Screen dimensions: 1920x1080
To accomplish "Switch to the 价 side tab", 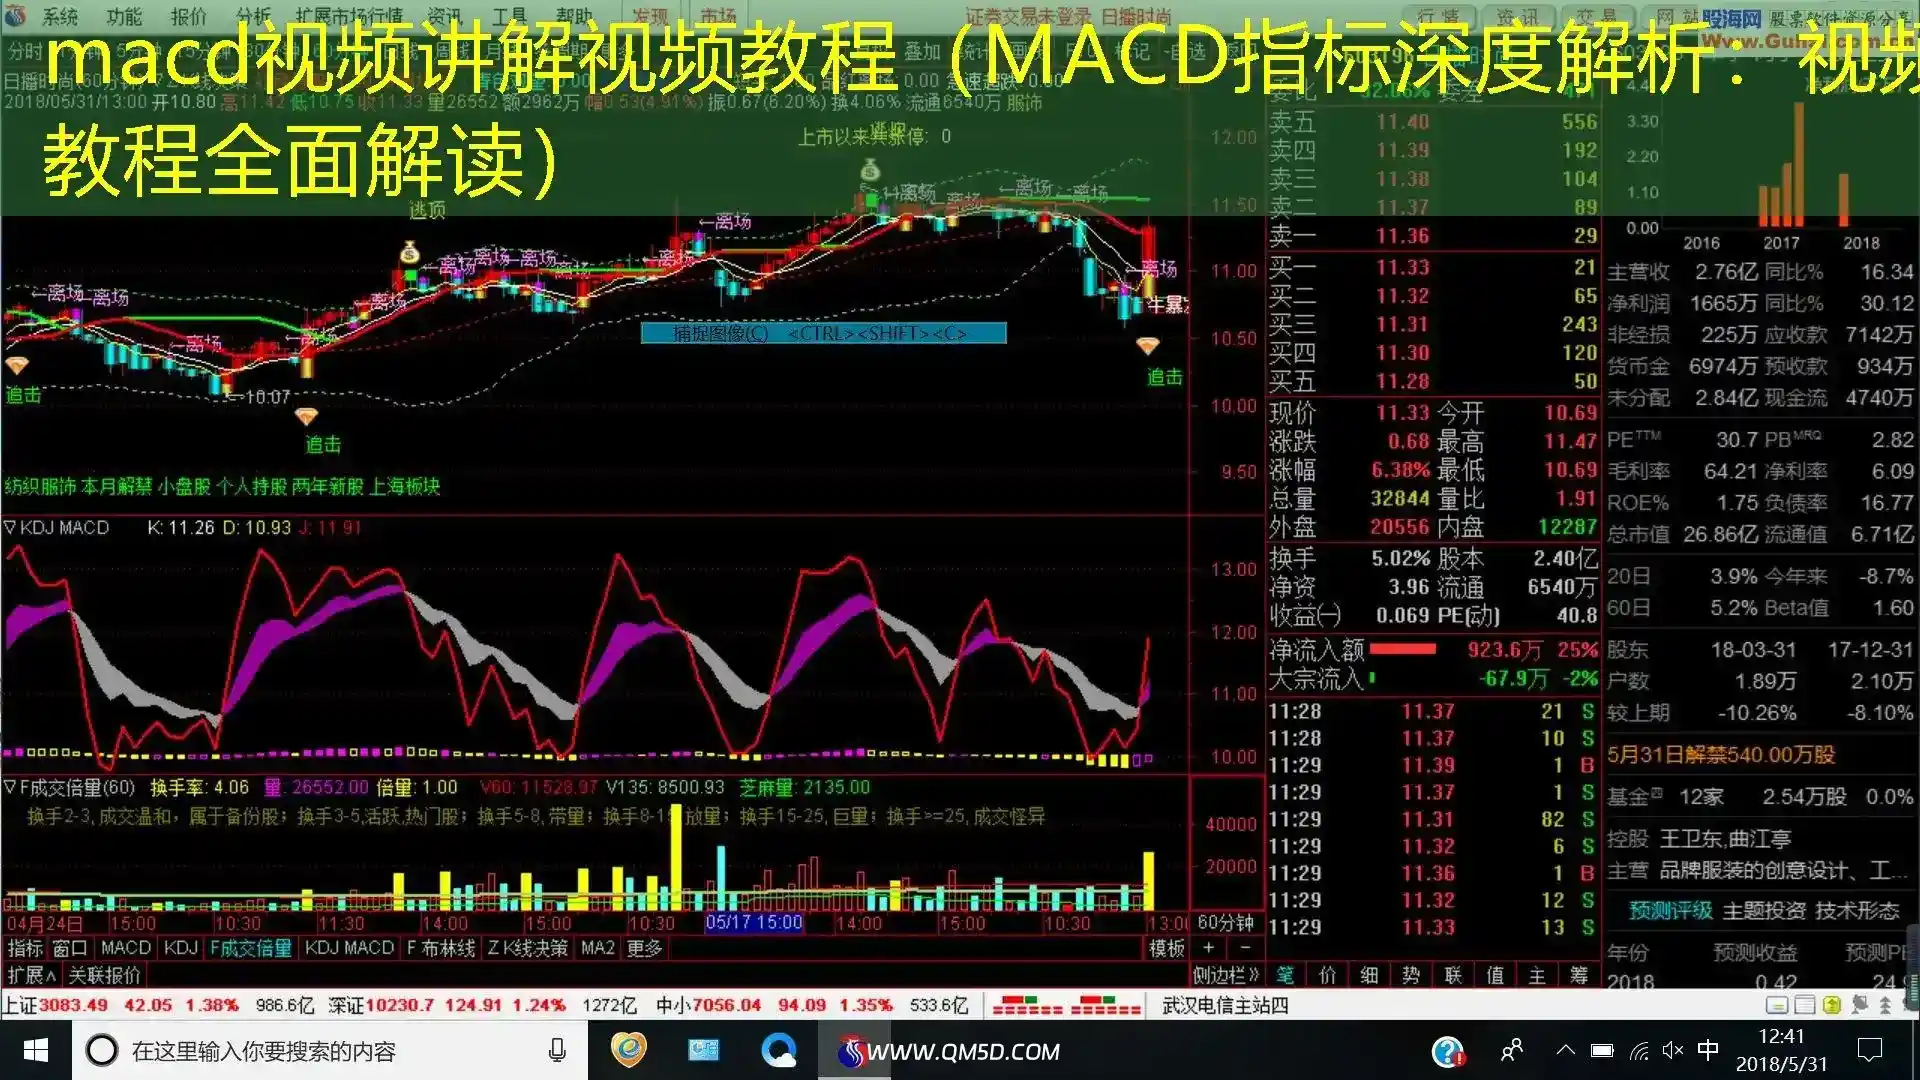I will click(1327, 974).
